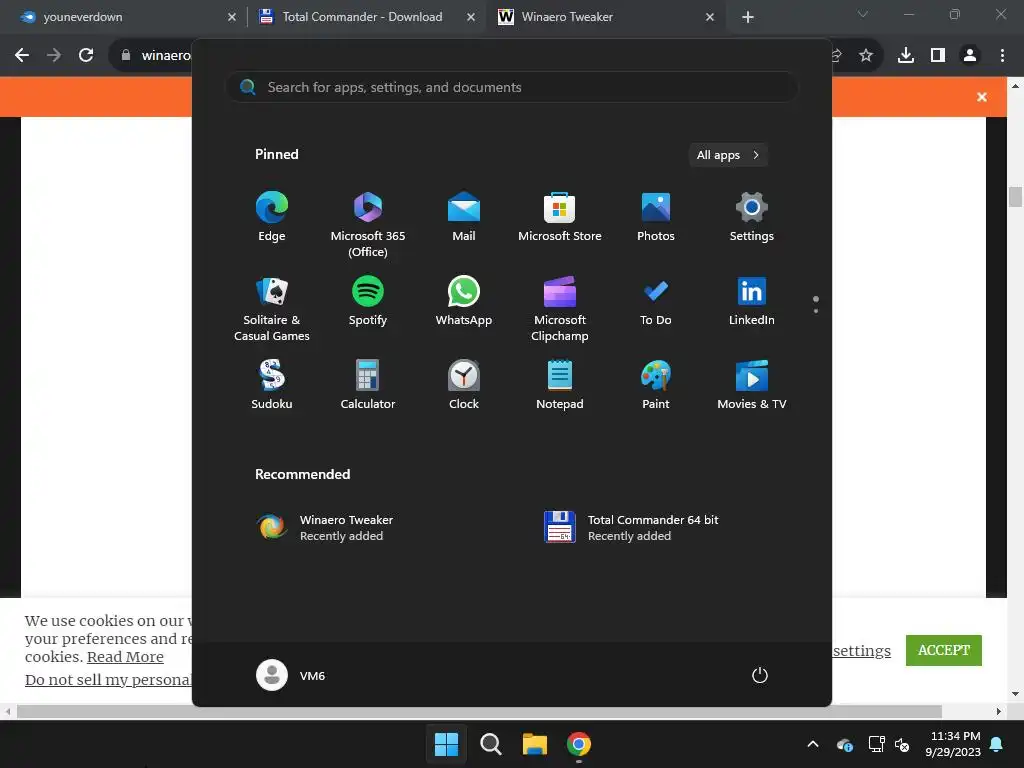The height and width of the screenshot is (768, 1024).
Task: Bookmark this page with the star
Action: [866, 55]
